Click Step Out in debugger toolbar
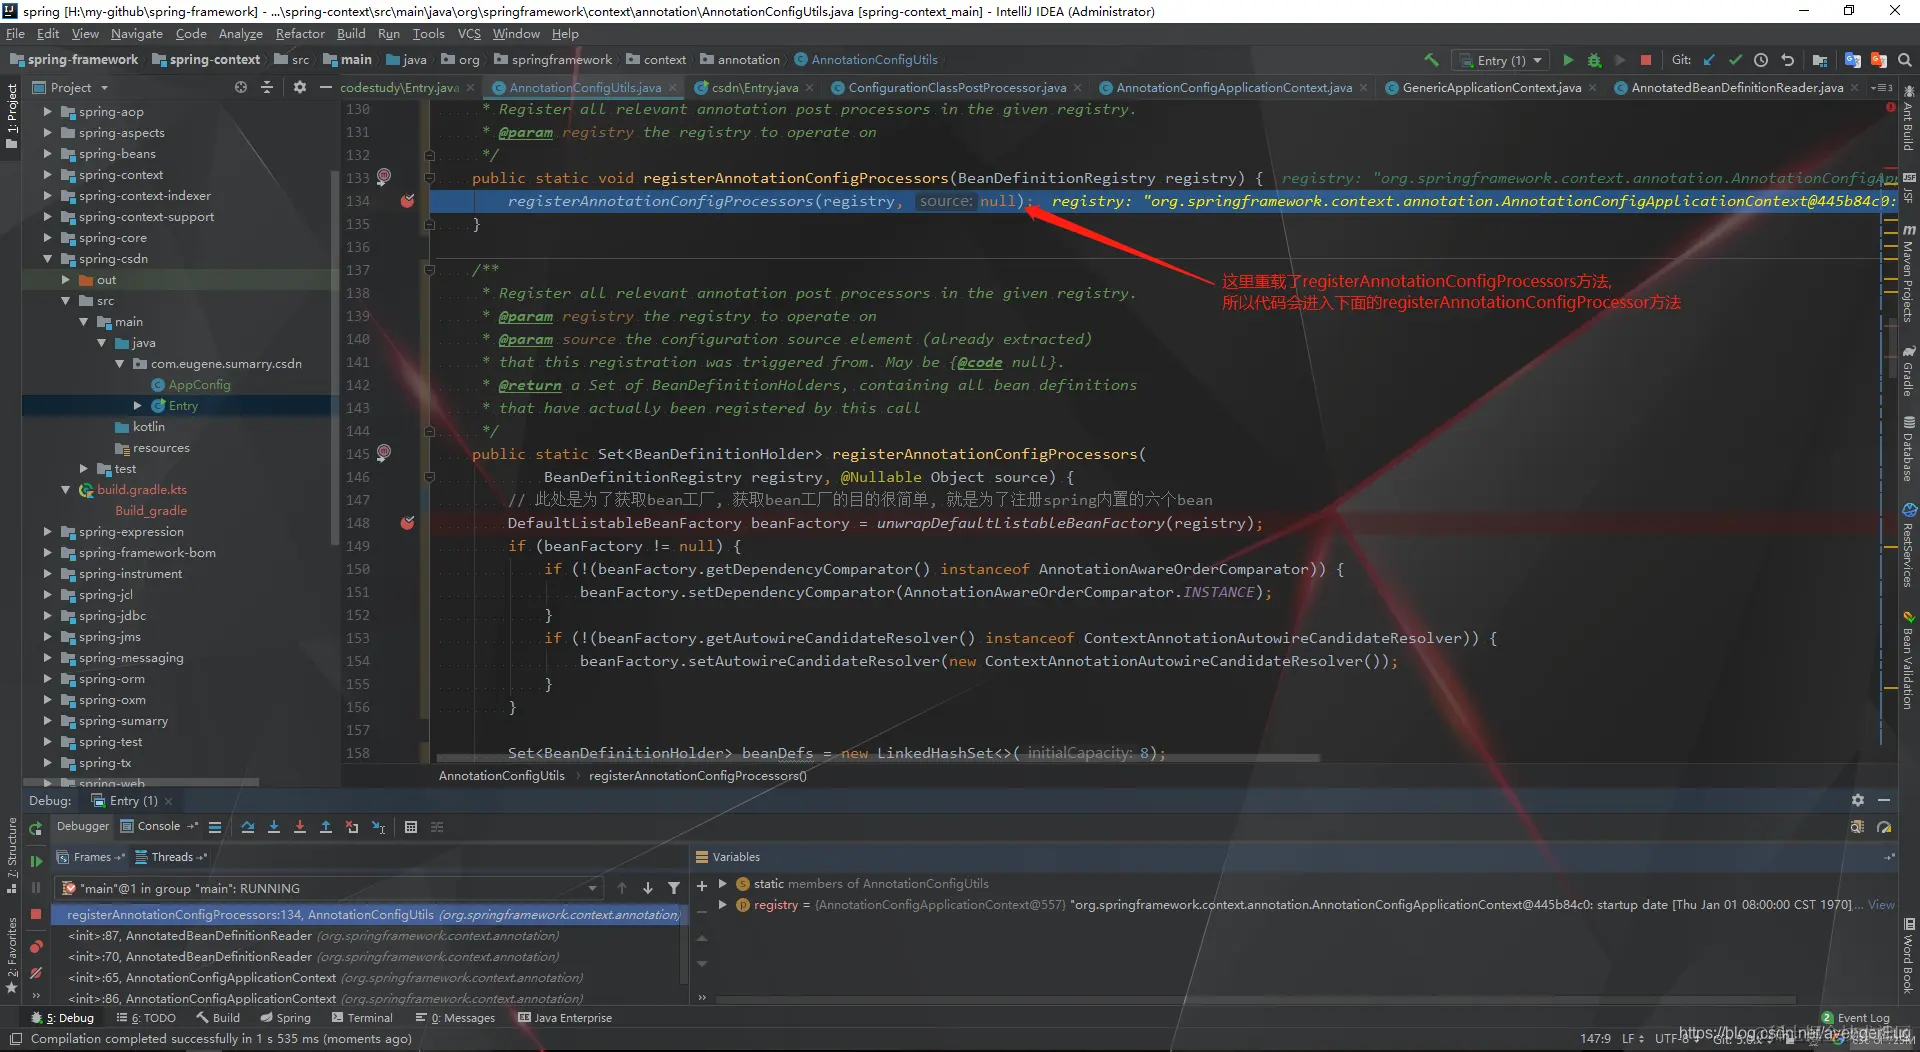 click(326, 827)
